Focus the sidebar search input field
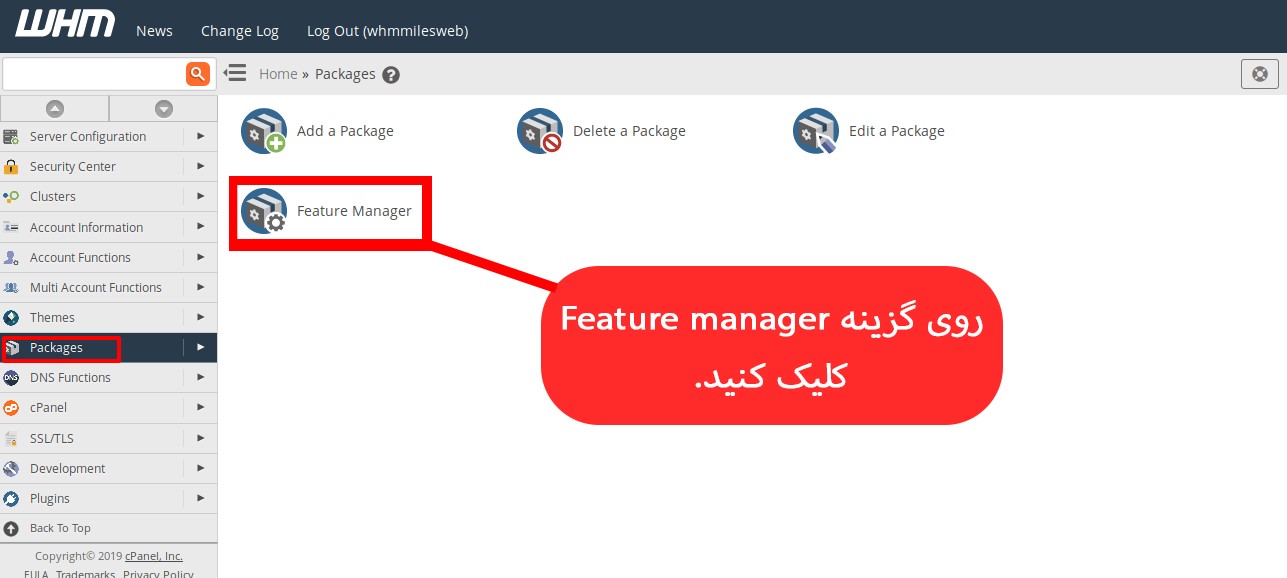 point(94,74)
